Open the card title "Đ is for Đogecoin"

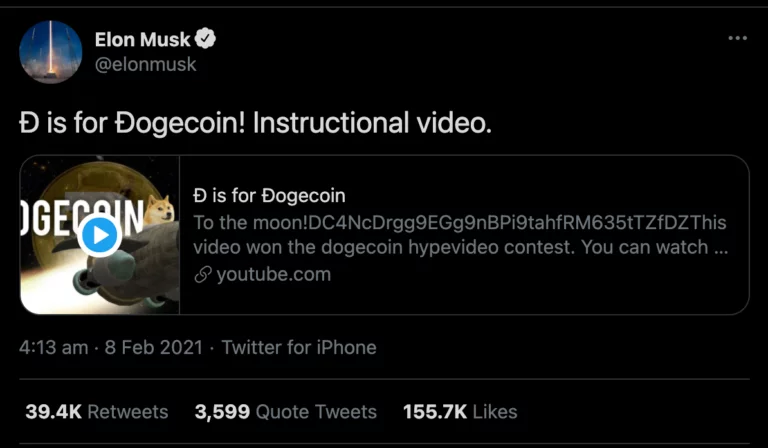(269, 195)
